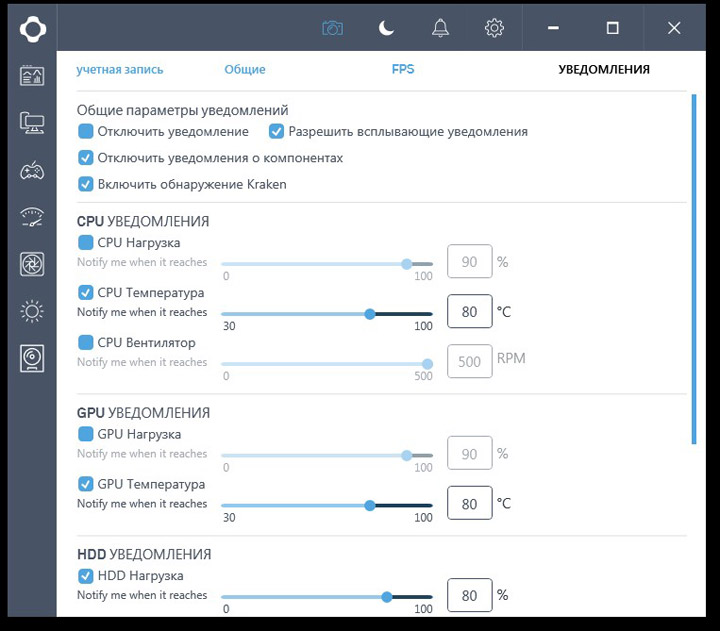
Task: Click GPU Нагрузка value field 90
Action: 470,453
